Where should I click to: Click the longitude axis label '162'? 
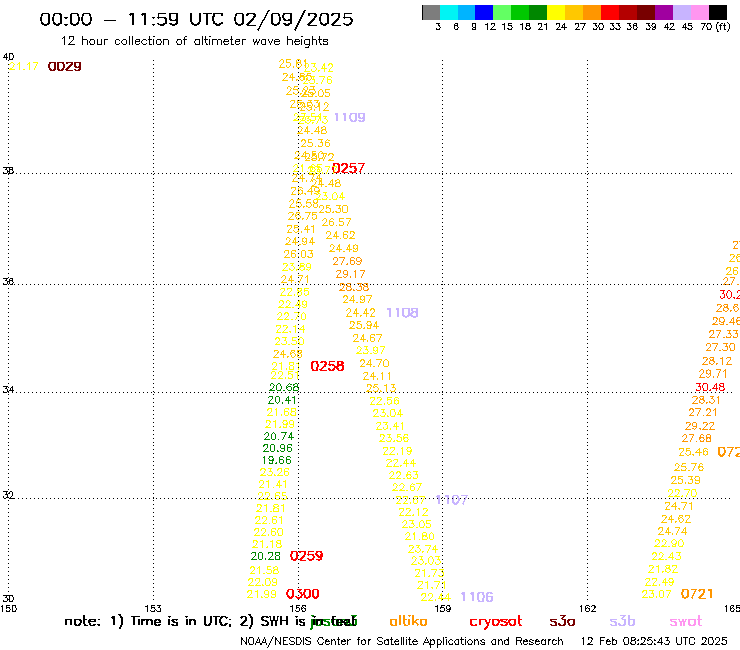coord(588,608)
